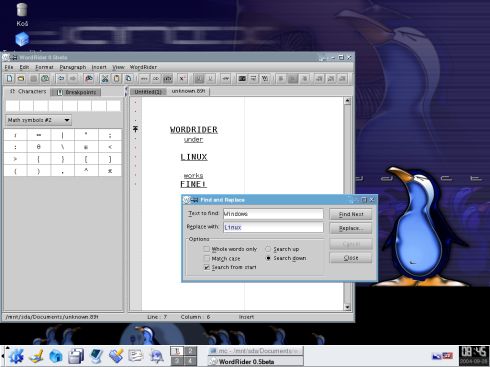Enable Whole words only checkbox
This screenshot has width=490, height=367.
pyautogui.click(x=207, y=249)
